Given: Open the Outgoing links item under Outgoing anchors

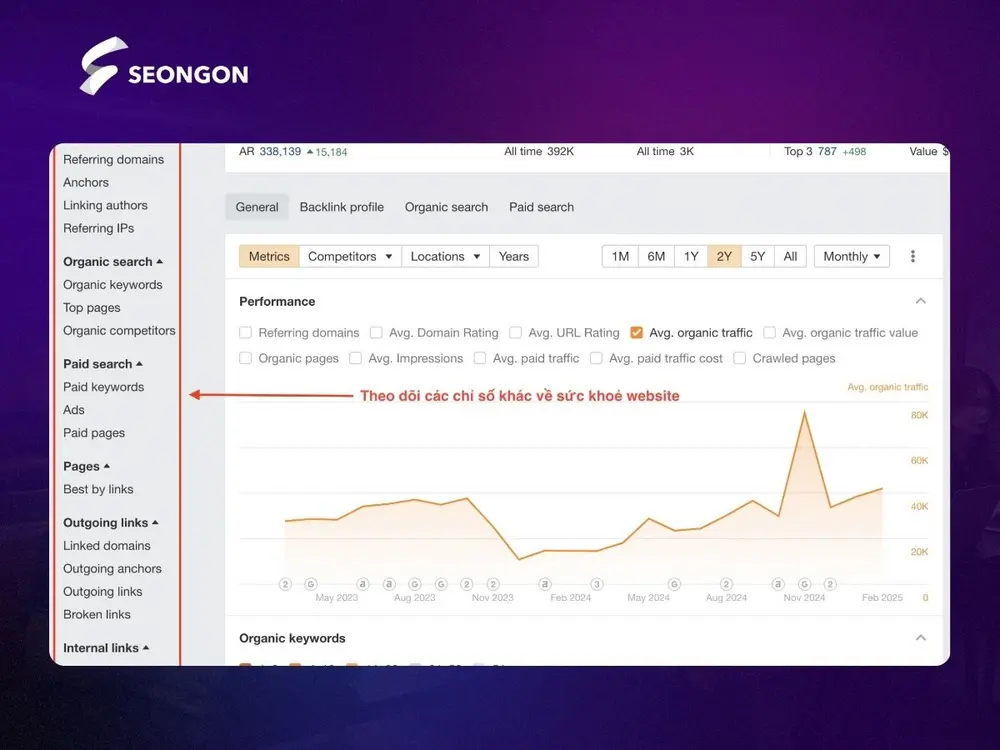Looking at the screenshot, I should pos(103,592).
